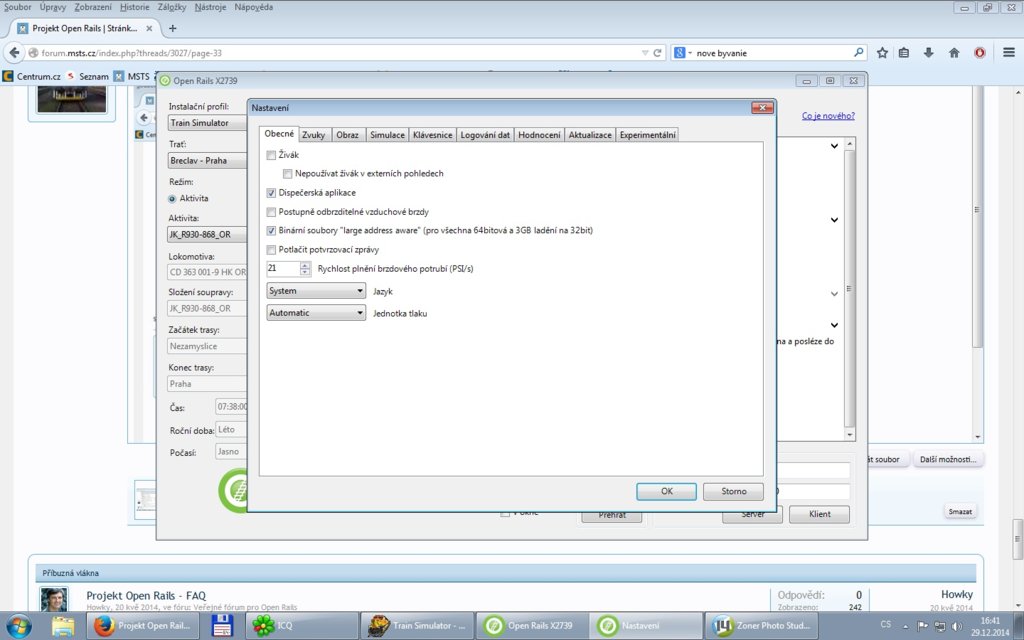Increase brake pipe charging rate stepper
This screenshot has width=1024, height=640.
pos(305,265)
